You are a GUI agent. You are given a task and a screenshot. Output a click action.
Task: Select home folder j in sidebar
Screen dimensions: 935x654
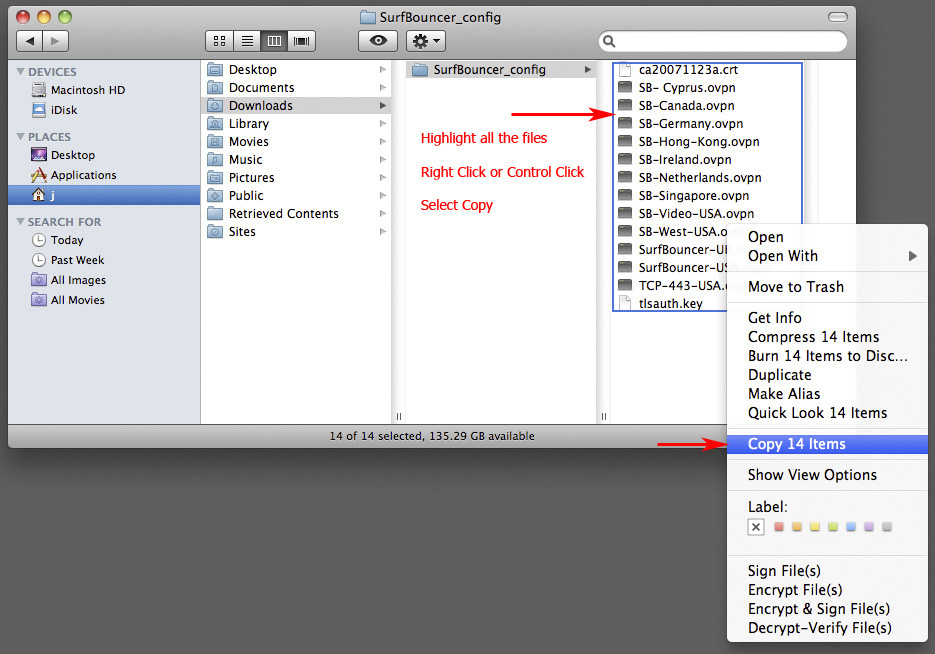(x=104, y=195)
